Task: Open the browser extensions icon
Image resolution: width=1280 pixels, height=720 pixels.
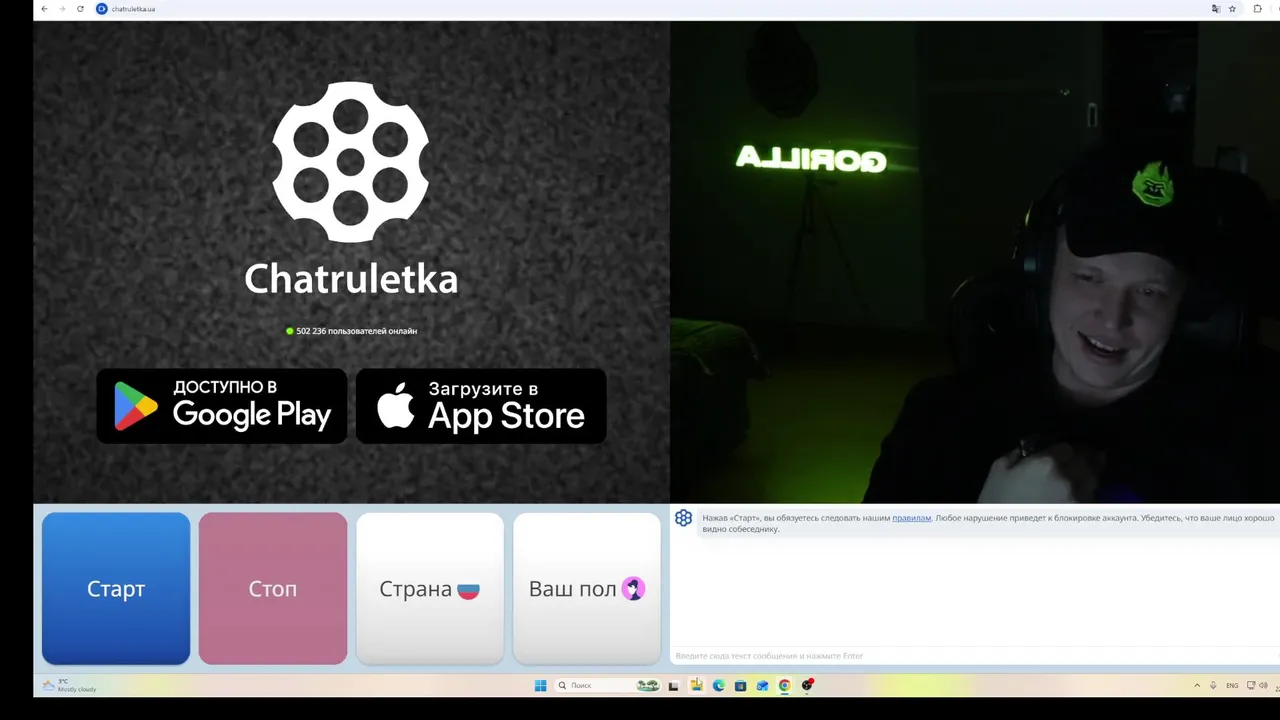Action: click(1257, 9)
